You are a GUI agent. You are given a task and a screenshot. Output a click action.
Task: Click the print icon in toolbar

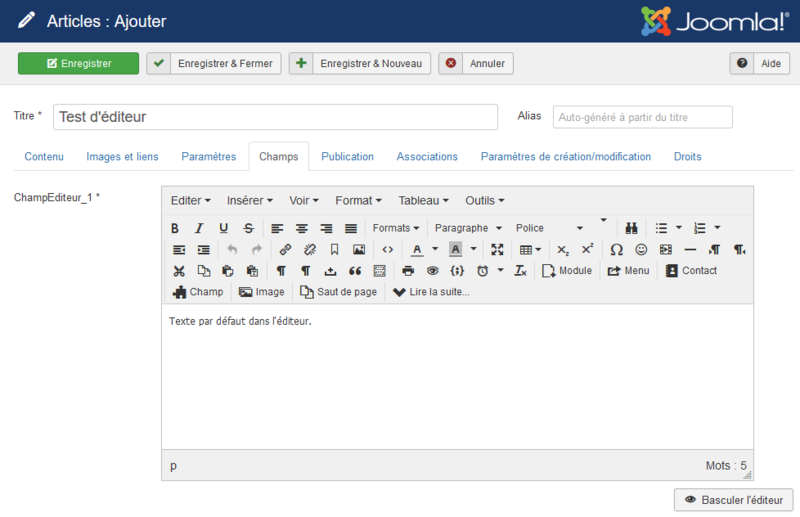(x=408, y=271)
